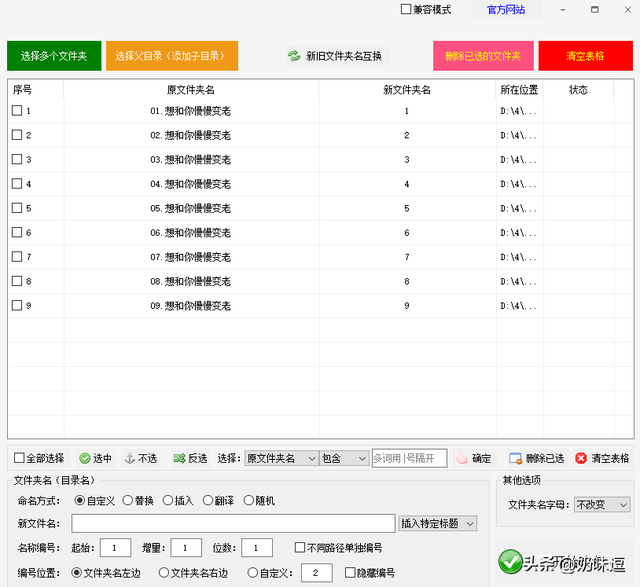Click 选择父目录（添加子目录） orange button
The width and height of the screenshot is (640, 587).
point(172,56)
